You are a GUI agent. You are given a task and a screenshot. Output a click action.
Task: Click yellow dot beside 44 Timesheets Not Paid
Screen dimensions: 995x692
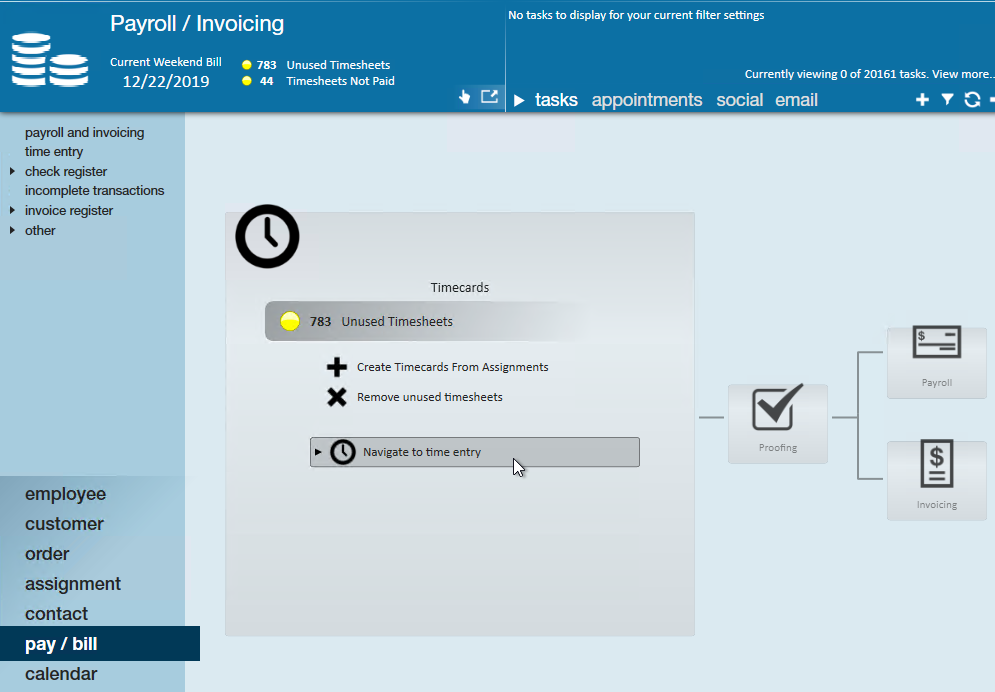(x=247, y=81)
